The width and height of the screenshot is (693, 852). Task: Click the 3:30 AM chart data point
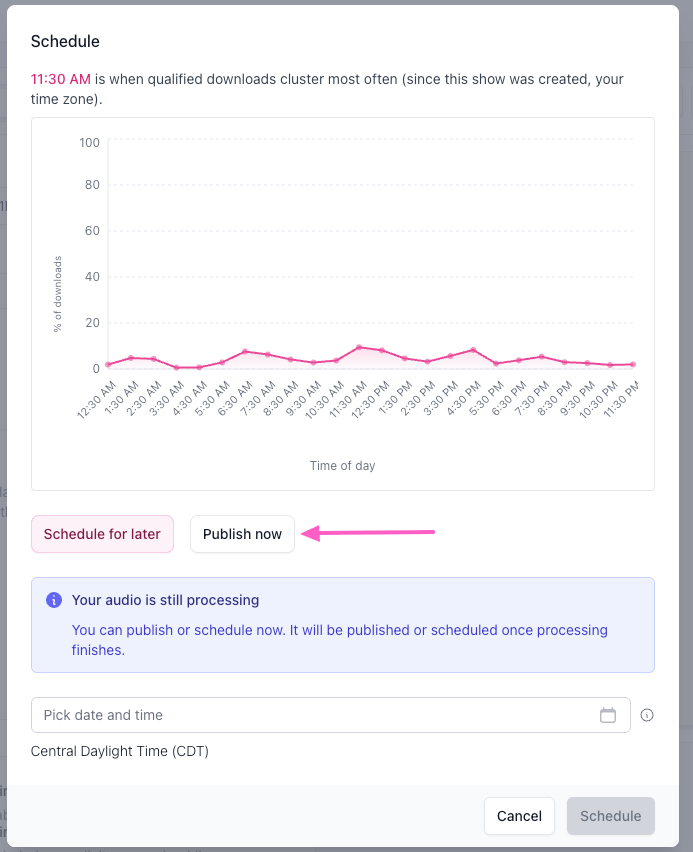pos(177,368)
